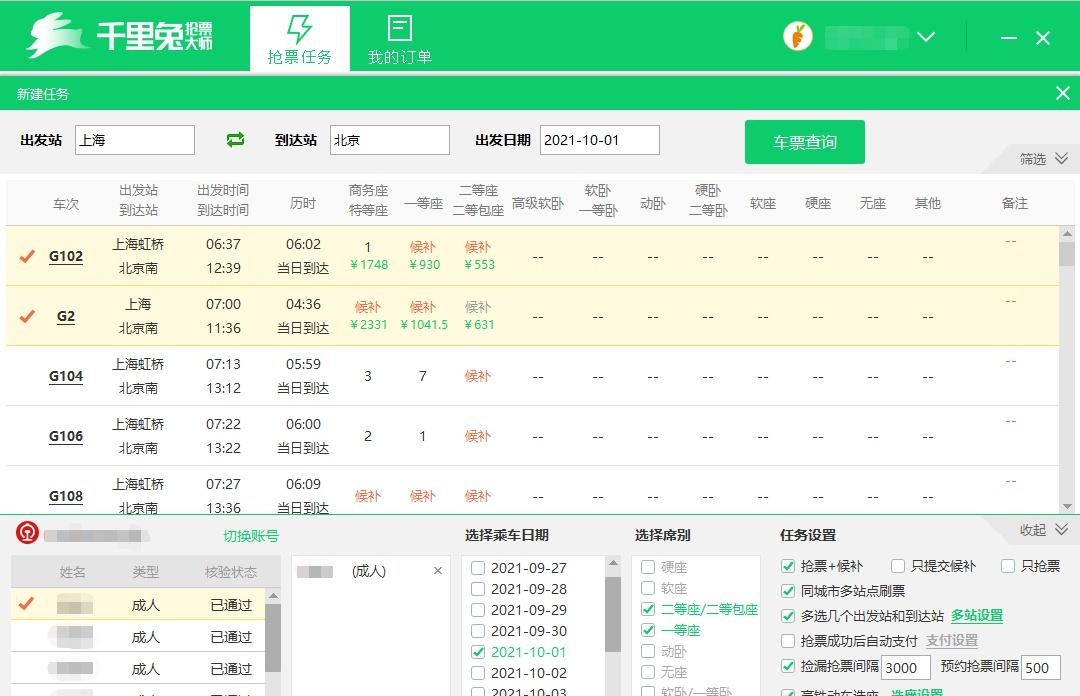Viewport: 1080px width, 696px height.
Task: Toggle 多选几个出发站和到达站 checkbox
Action: [x=788, y=615]
